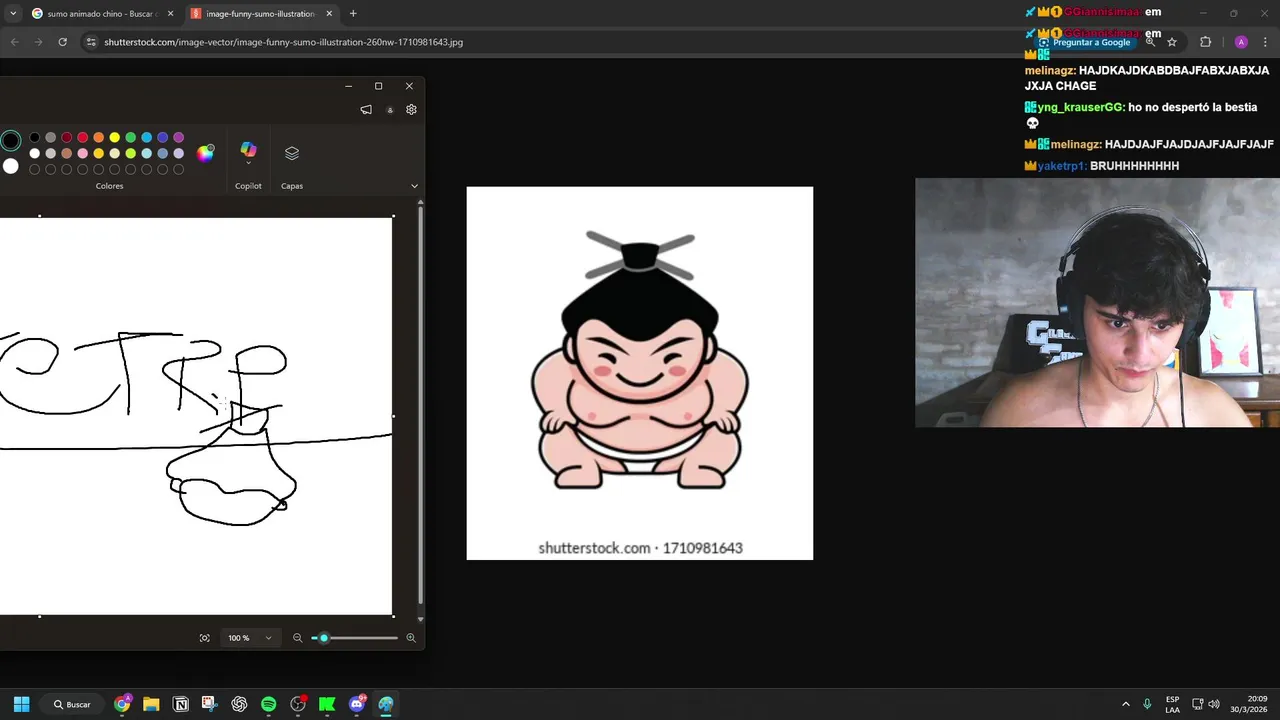Viewport: 1280px width, 720px height.
Task: Close the image-funny-sumo-illustration tab
Action: pos(329,14)
